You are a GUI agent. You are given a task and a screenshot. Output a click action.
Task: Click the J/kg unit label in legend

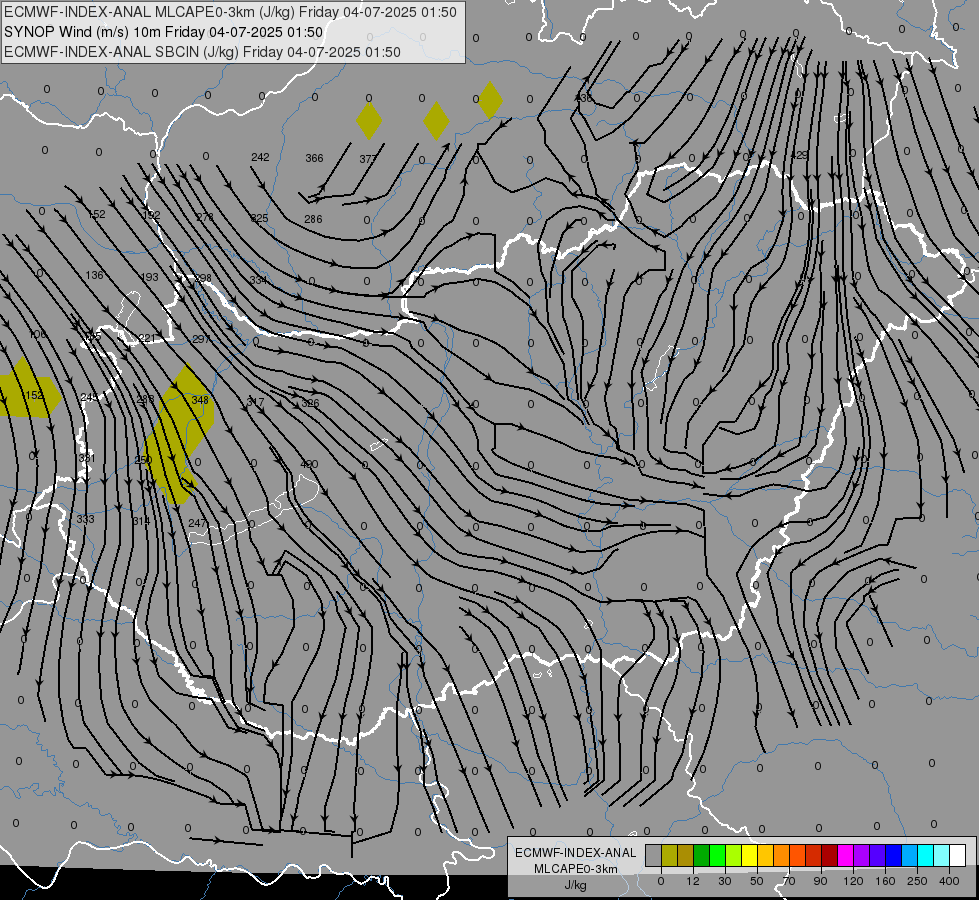[x=575, y=885]
